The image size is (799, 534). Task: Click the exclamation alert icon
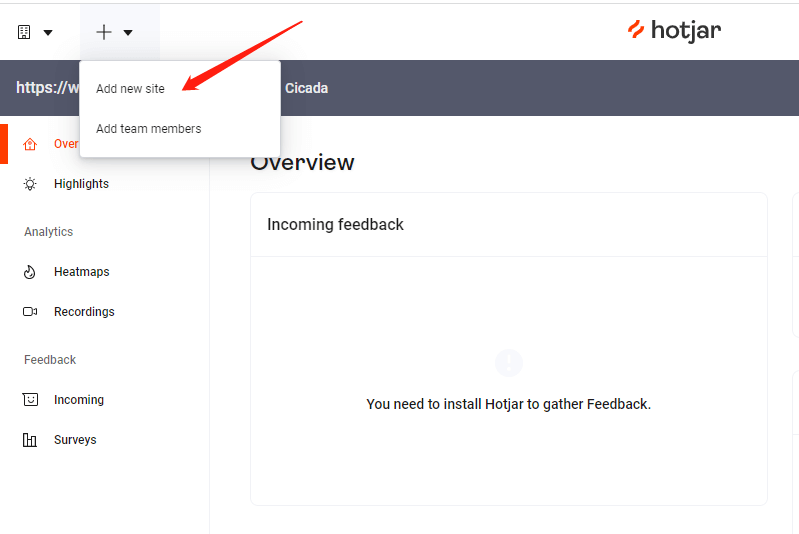(x=509, y=363)
